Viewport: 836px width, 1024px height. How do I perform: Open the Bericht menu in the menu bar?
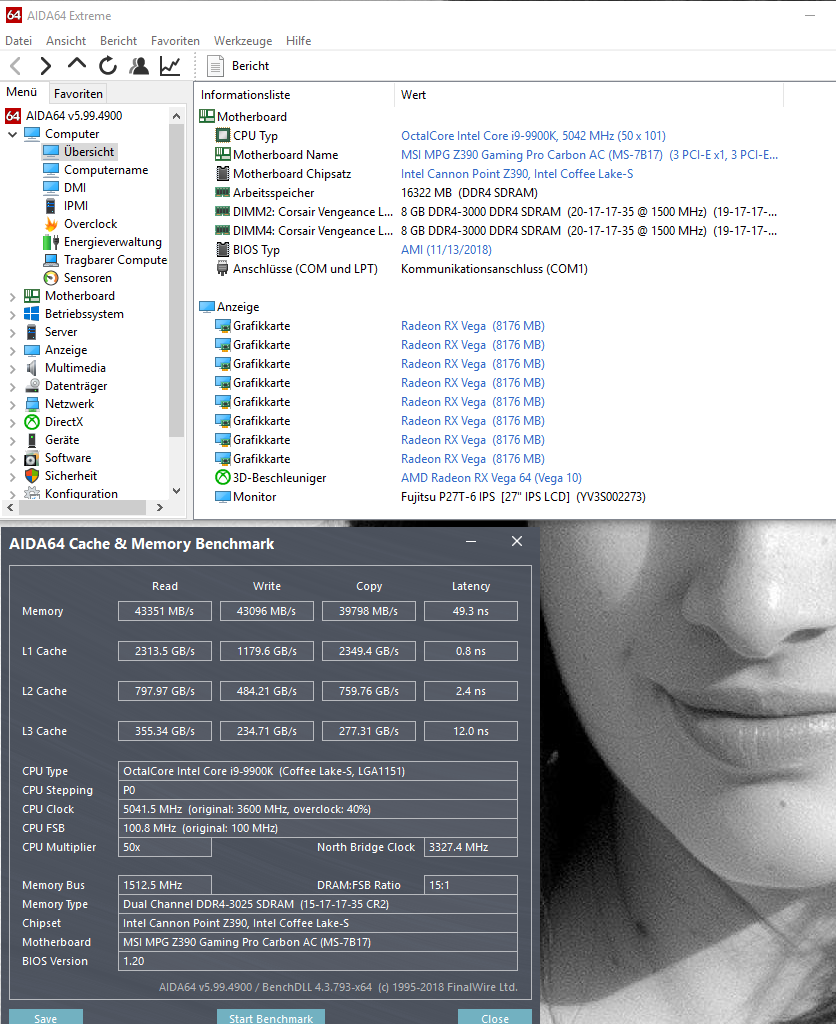[x=118, y=40]
